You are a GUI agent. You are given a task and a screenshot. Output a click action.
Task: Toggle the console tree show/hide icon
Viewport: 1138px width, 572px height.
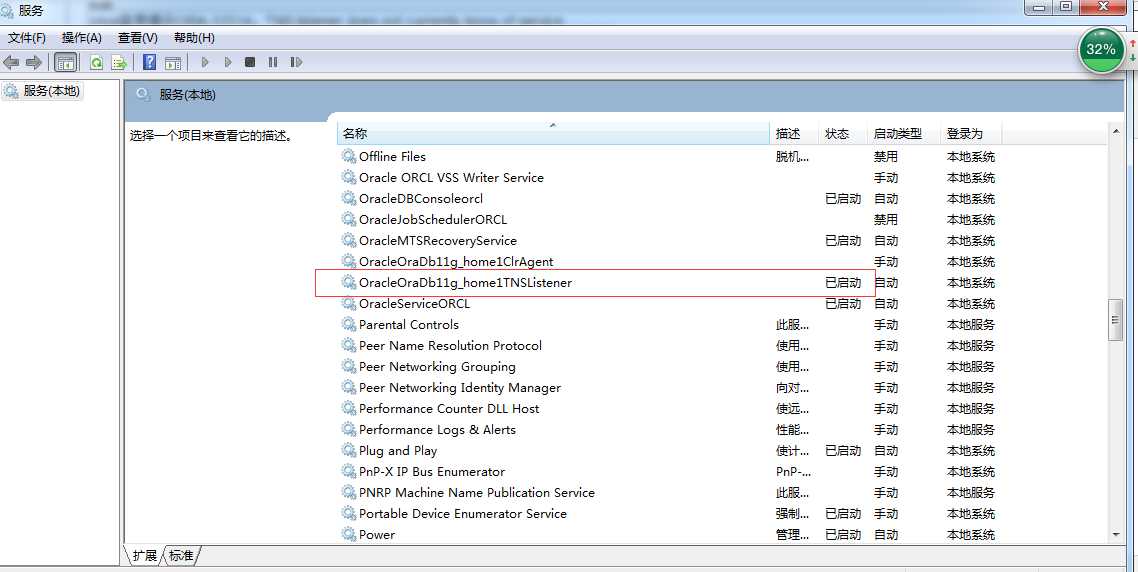(x=65, y=62)
